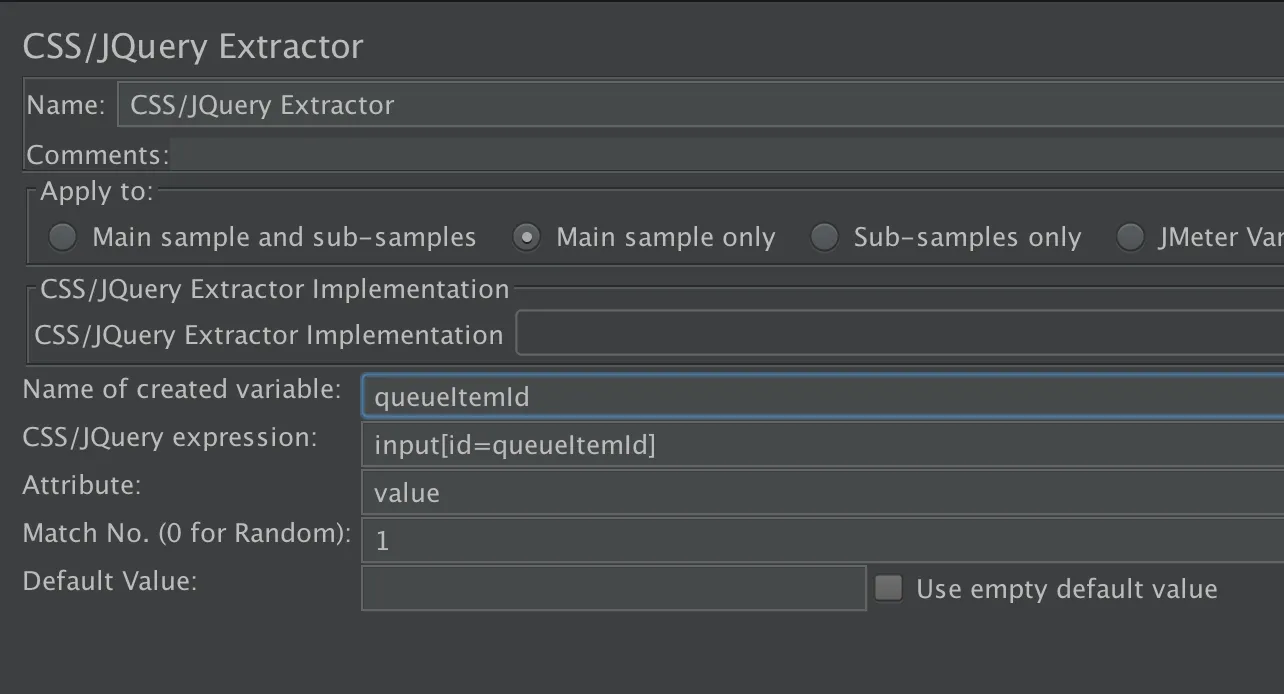This screenshot has width=1284, height=694.
Task: Choose the Sub-samples only radio button
Action: point(824,237)
